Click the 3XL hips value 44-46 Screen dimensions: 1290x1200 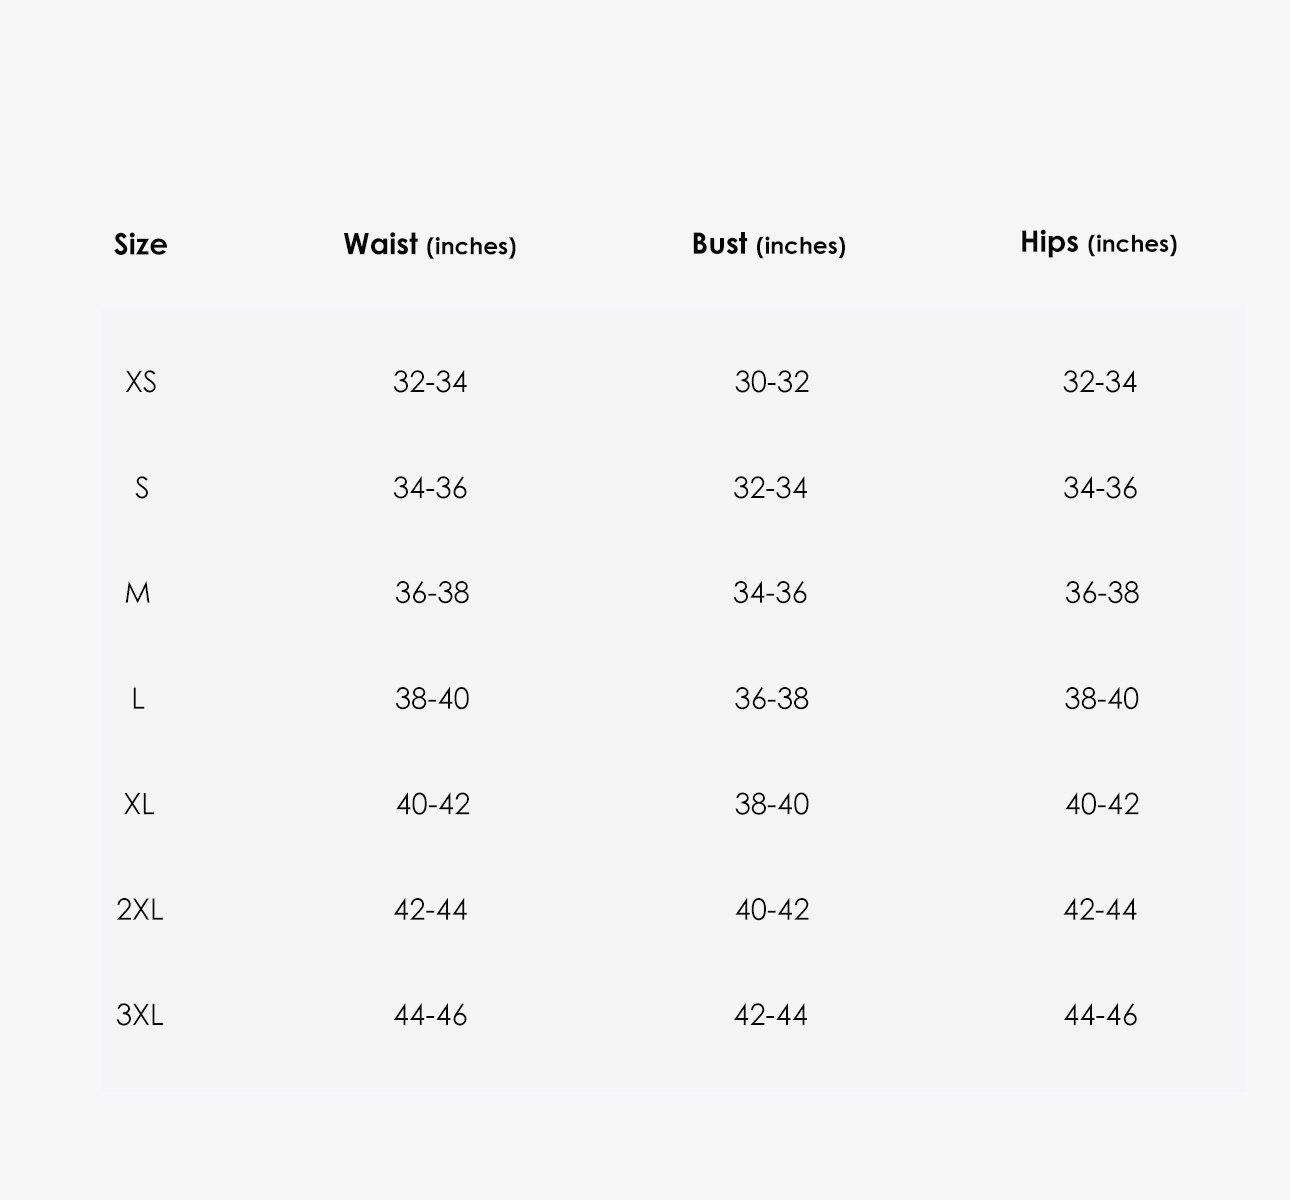tap(1101, 1015)
